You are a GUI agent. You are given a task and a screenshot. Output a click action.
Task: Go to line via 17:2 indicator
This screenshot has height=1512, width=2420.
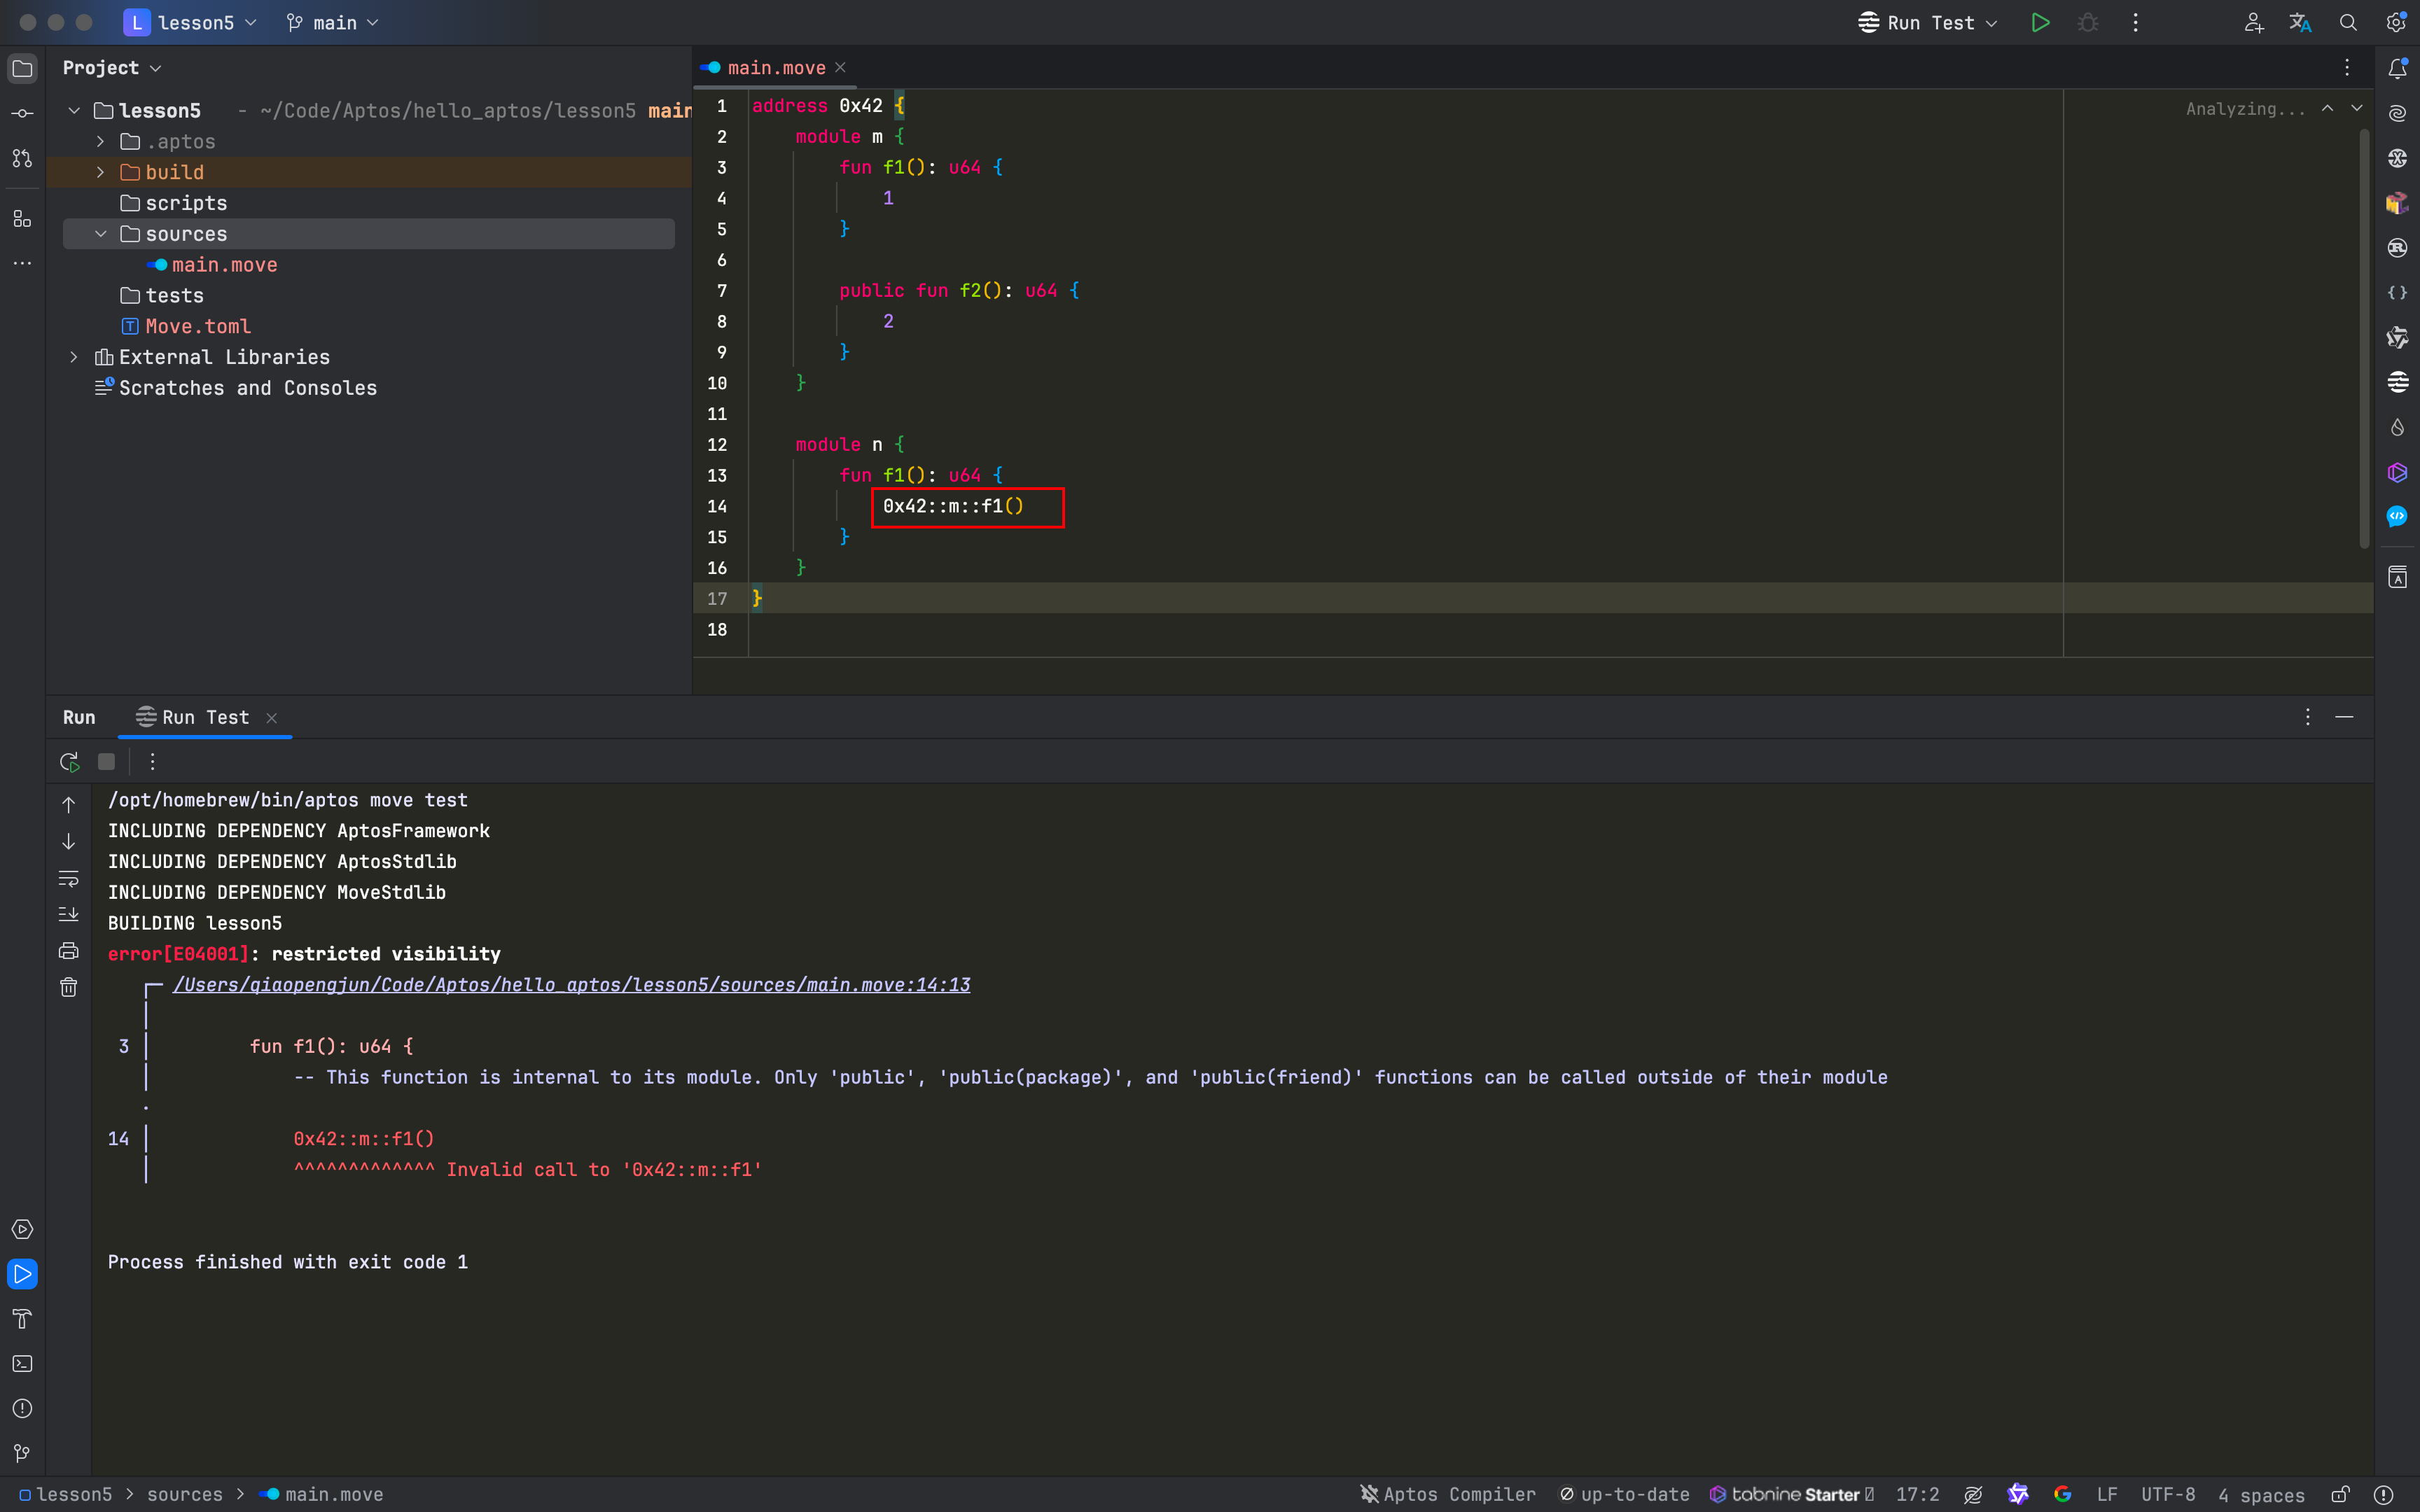pos(1917,1494)
